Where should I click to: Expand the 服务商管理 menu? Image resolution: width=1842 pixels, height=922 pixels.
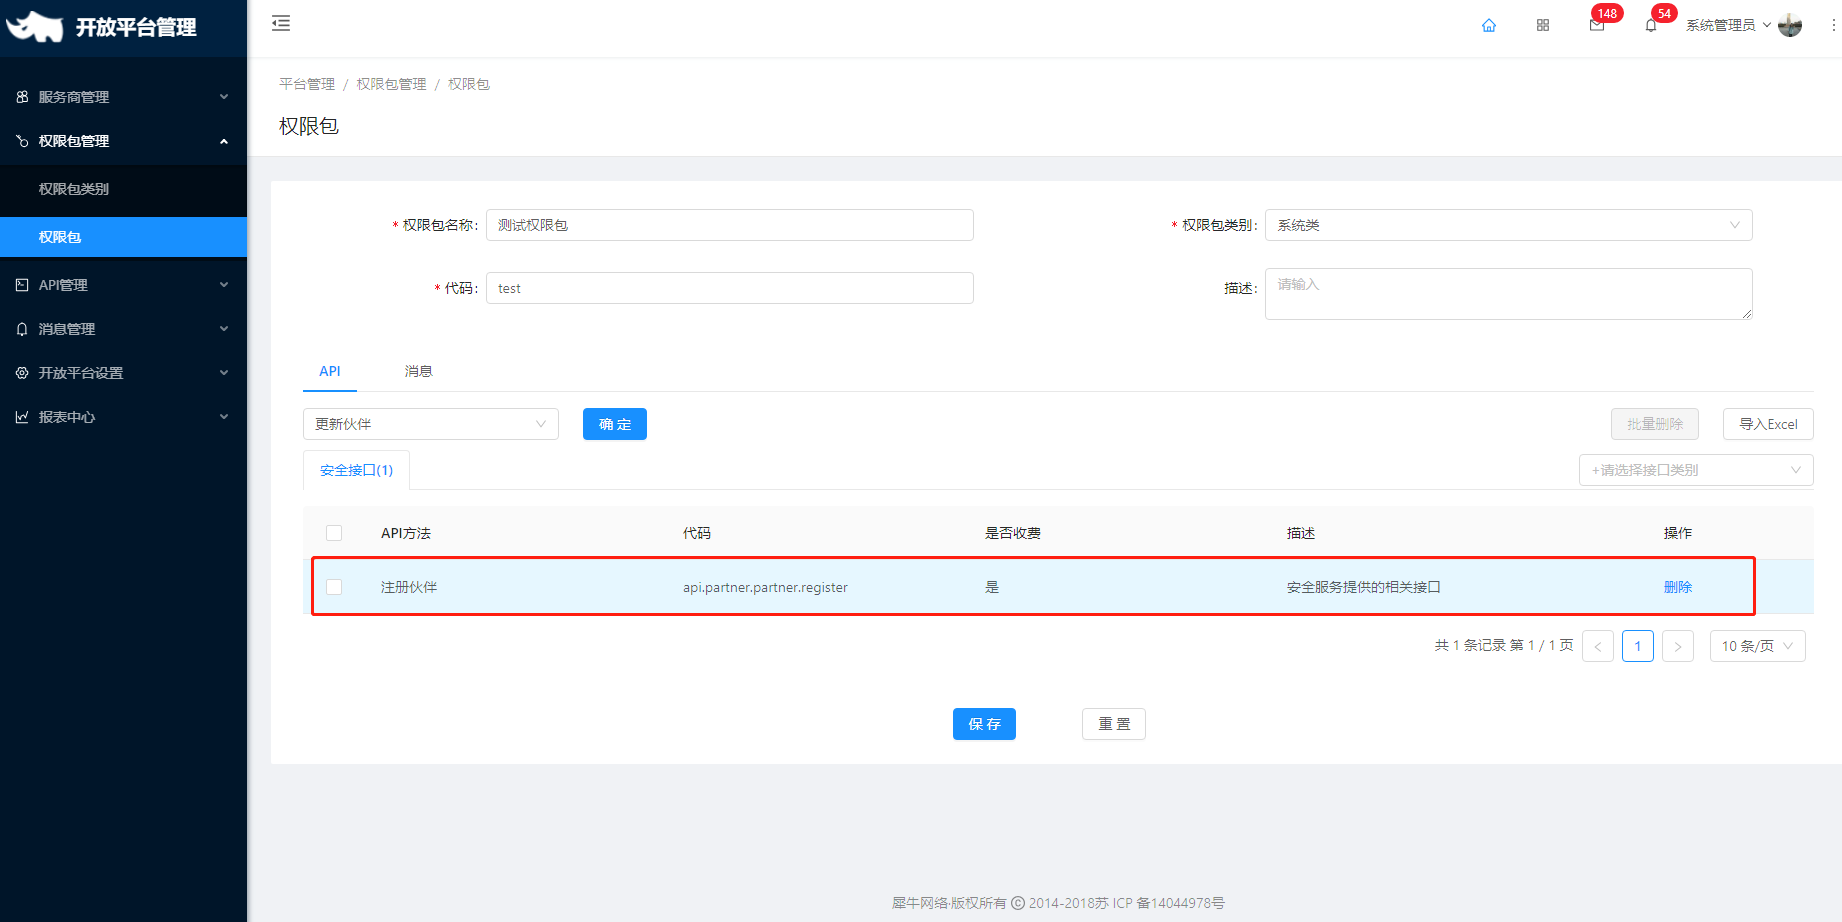(123, 97)
